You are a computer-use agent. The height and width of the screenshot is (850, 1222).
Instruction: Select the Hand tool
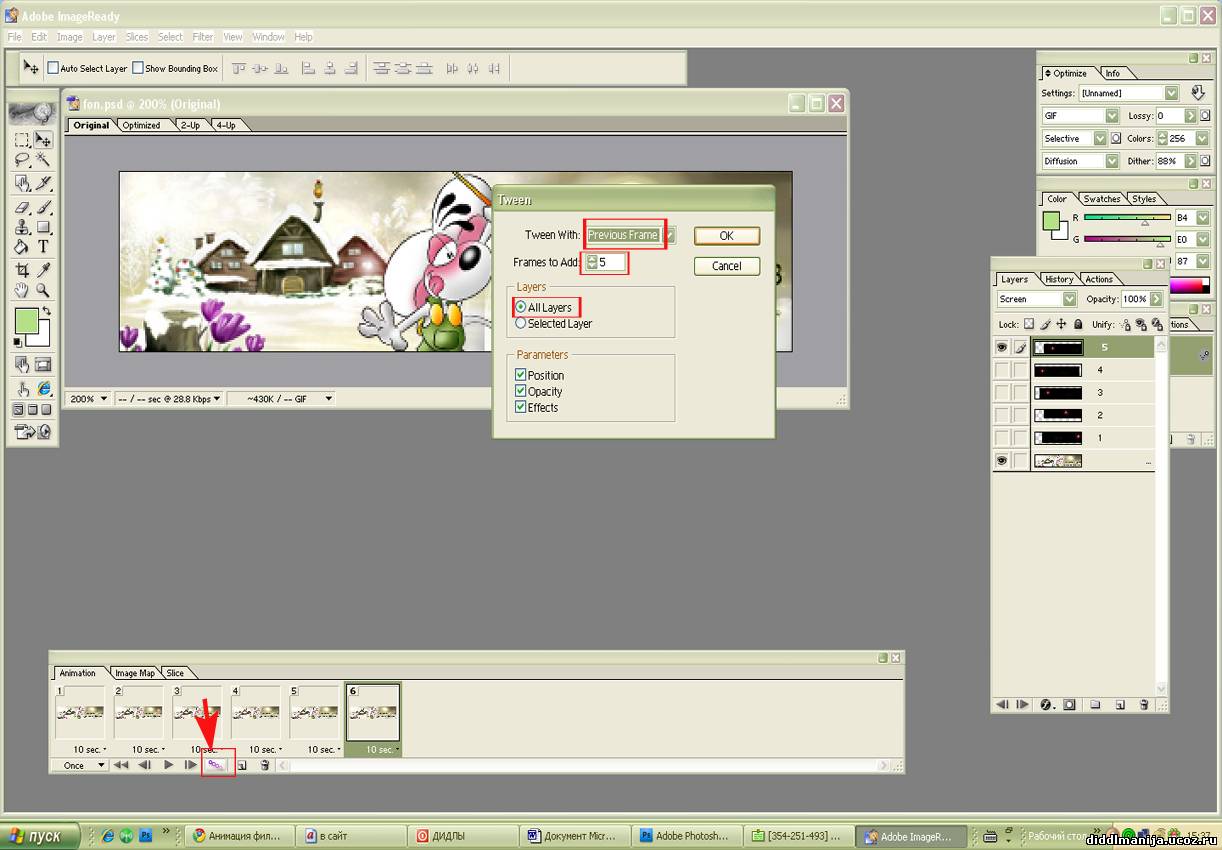tap(22, 290)
